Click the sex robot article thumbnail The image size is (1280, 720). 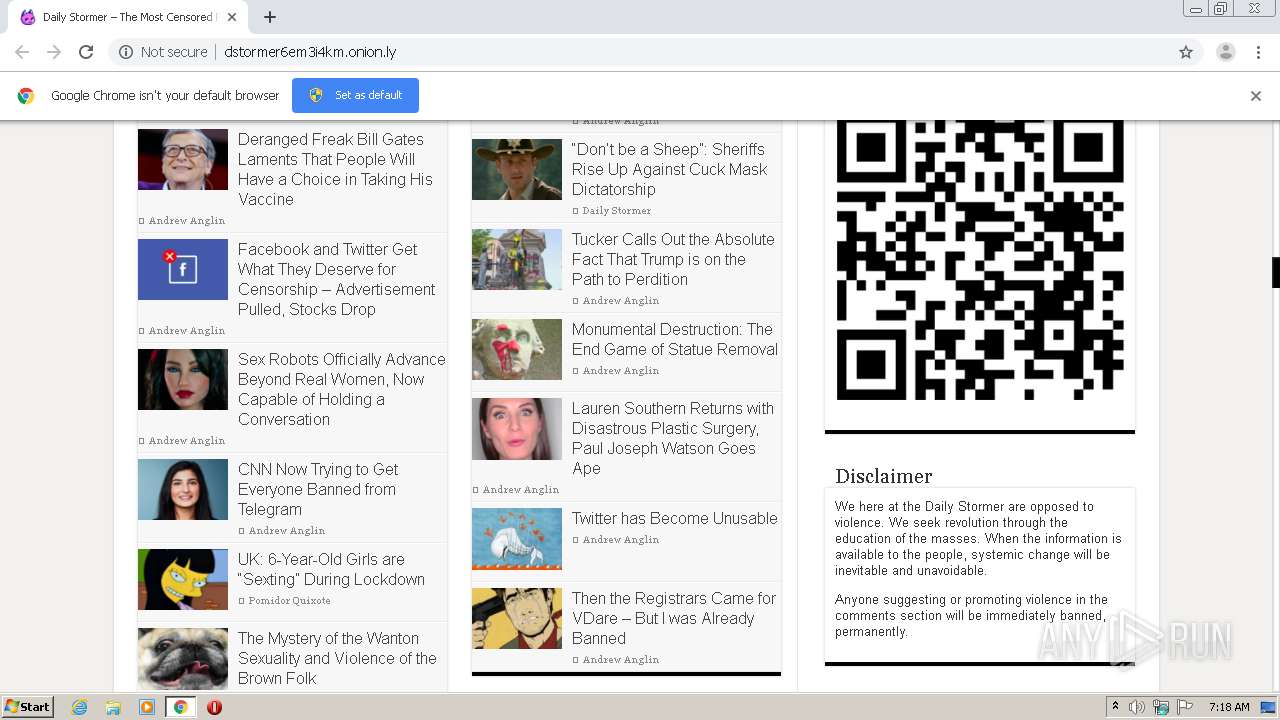point(183,379)
